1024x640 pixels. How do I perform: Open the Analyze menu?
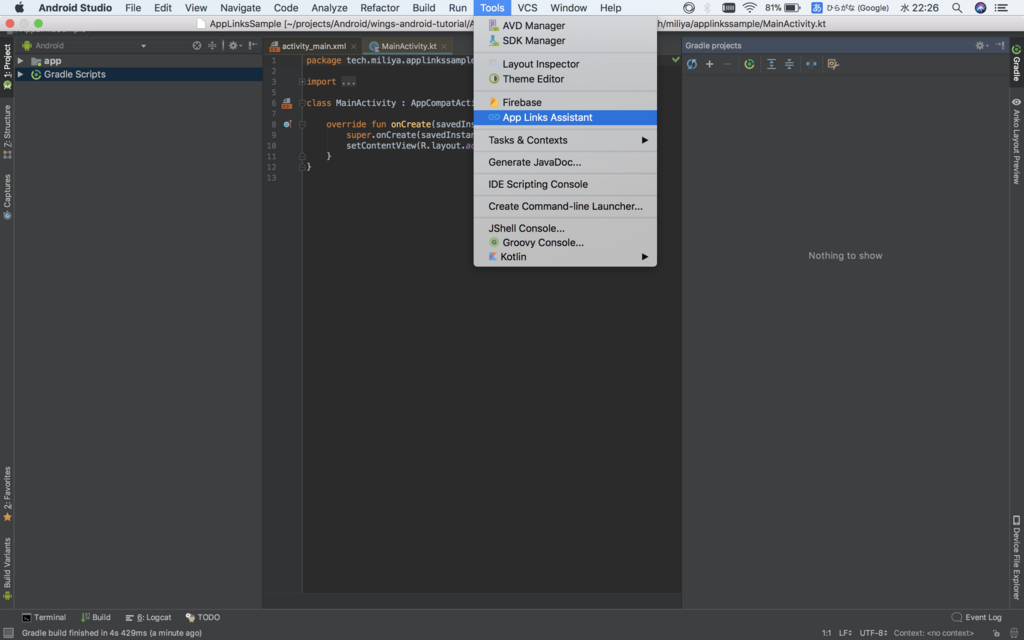tap(329, 8)
